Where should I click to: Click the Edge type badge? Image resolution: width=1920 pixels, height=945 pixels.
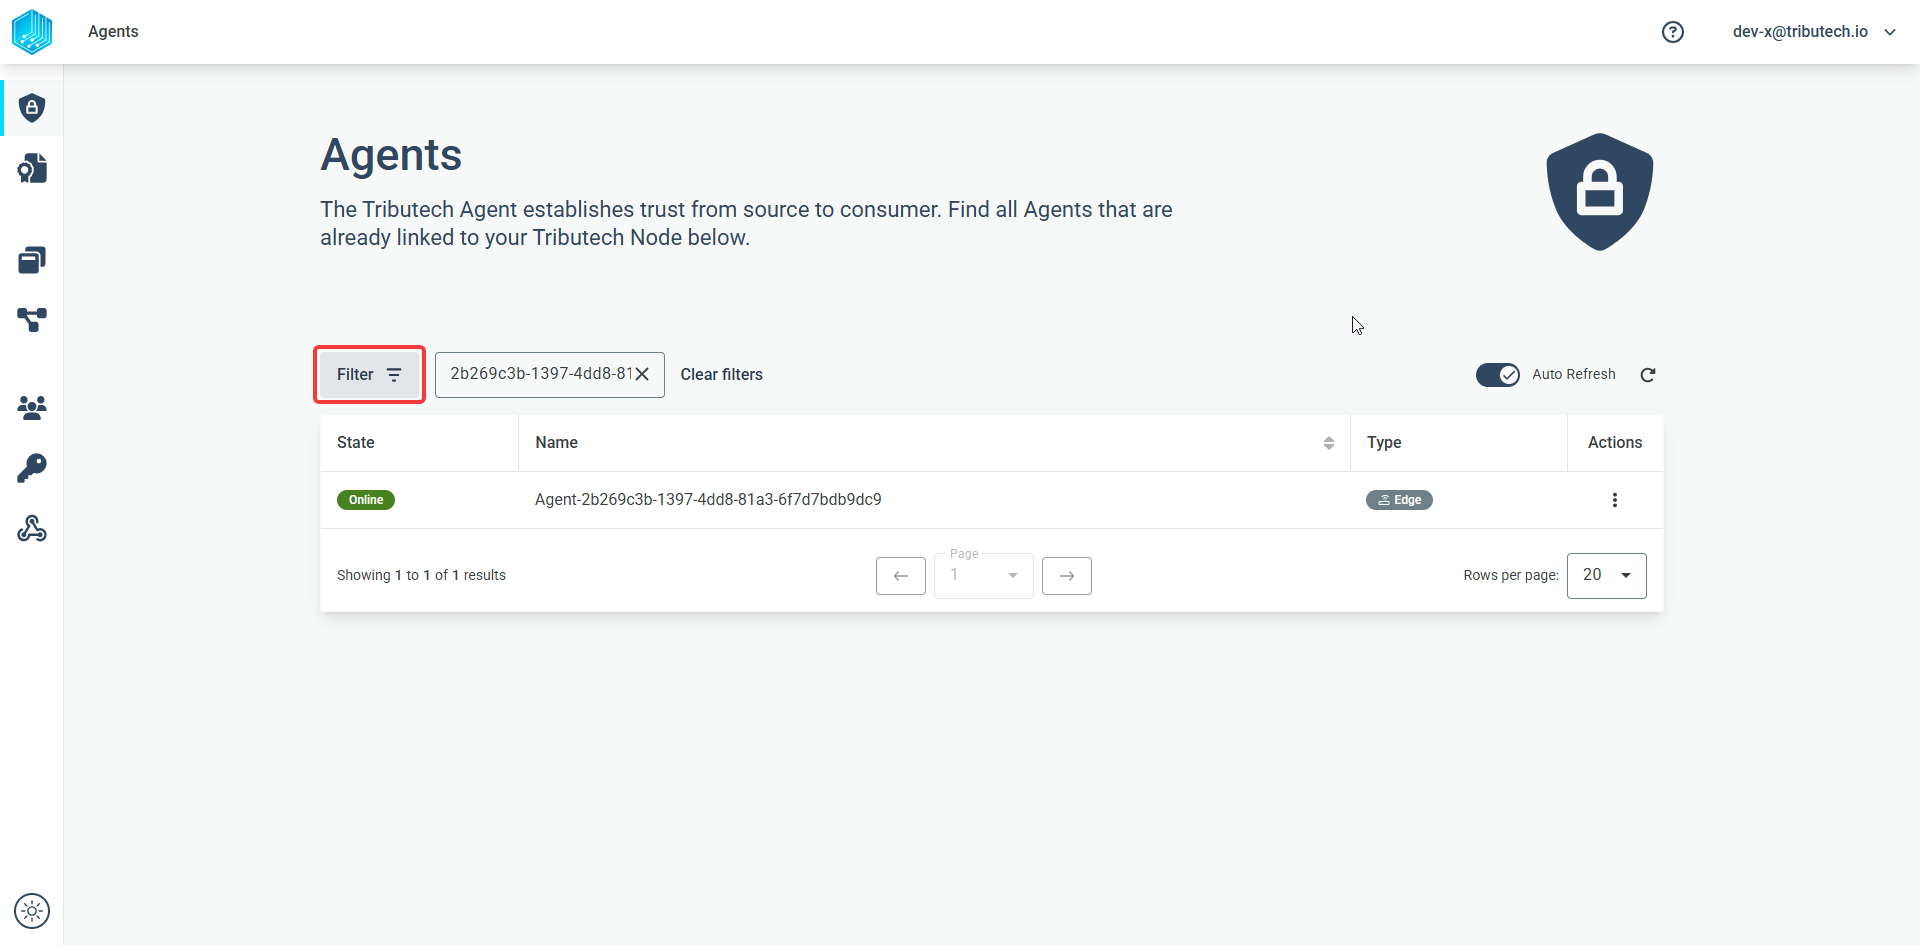[1399, 500]
